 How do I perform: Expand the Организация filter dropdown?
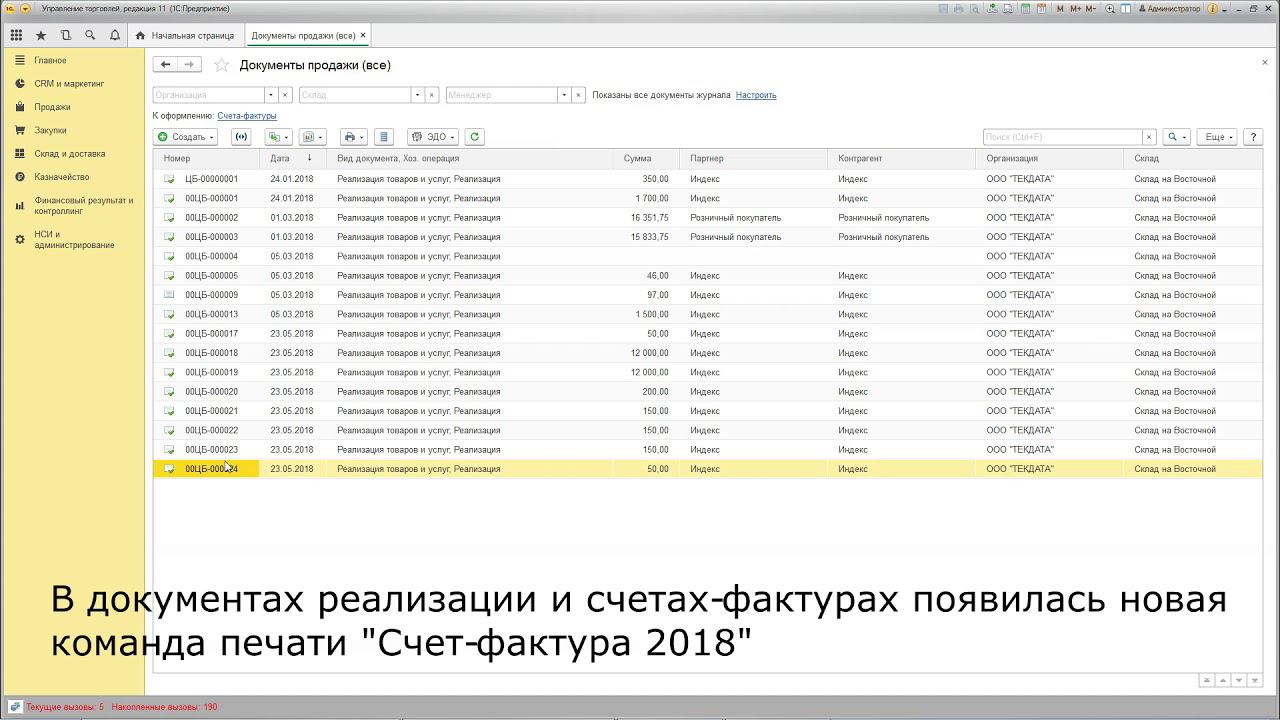point(270,95)
